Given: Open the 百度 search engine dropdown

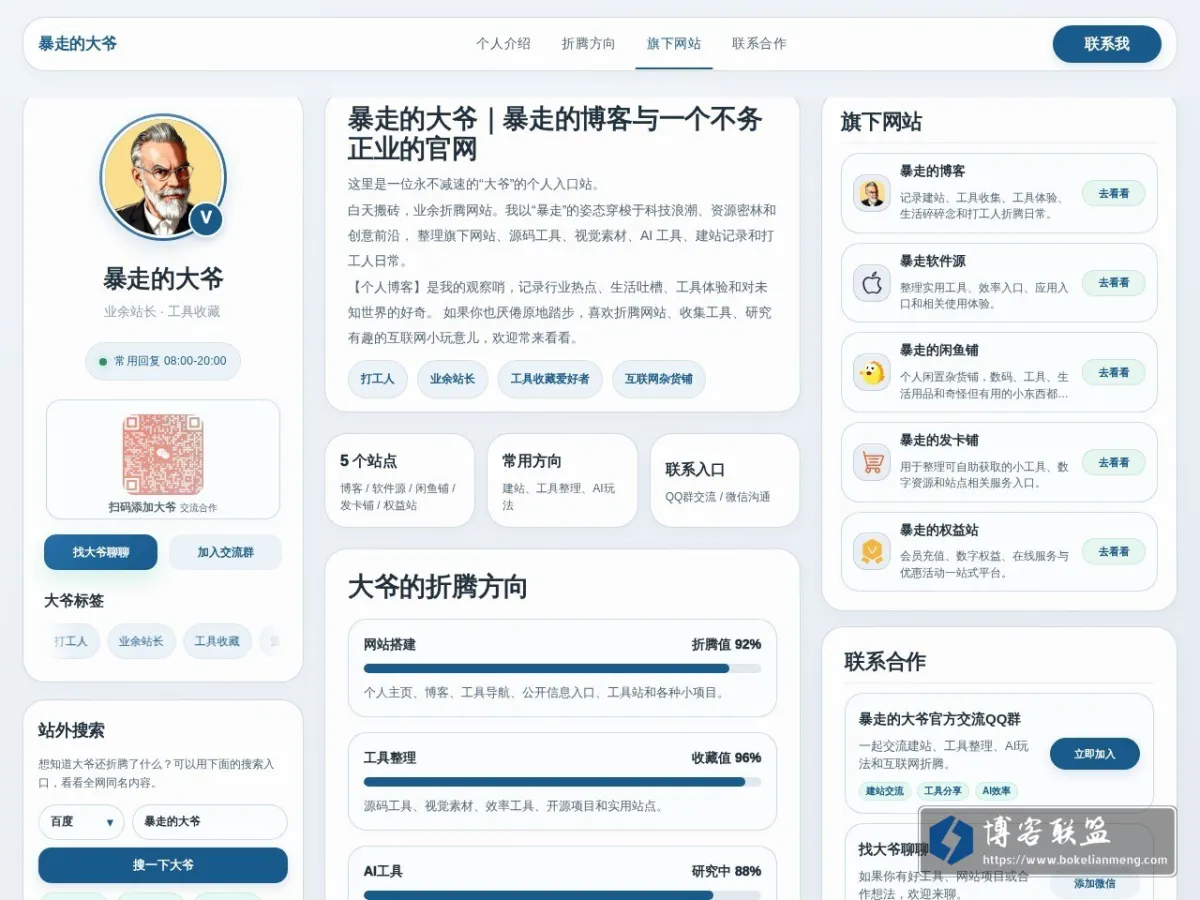Looking at the screenshot, I should tap(81, 822).
